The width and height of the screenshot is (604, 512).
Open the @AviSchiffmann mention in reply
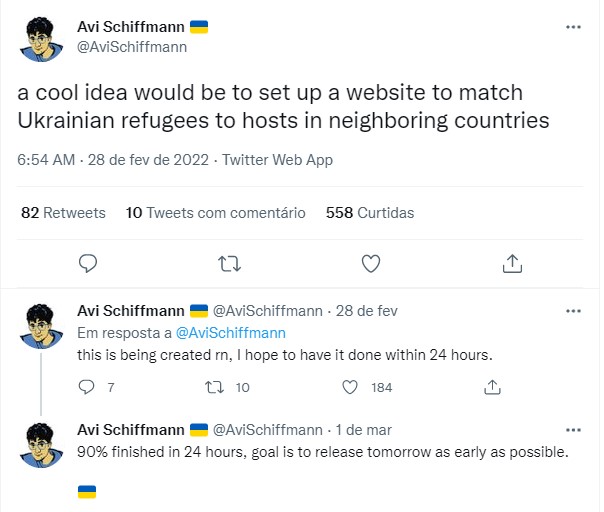tap(231, 333)
